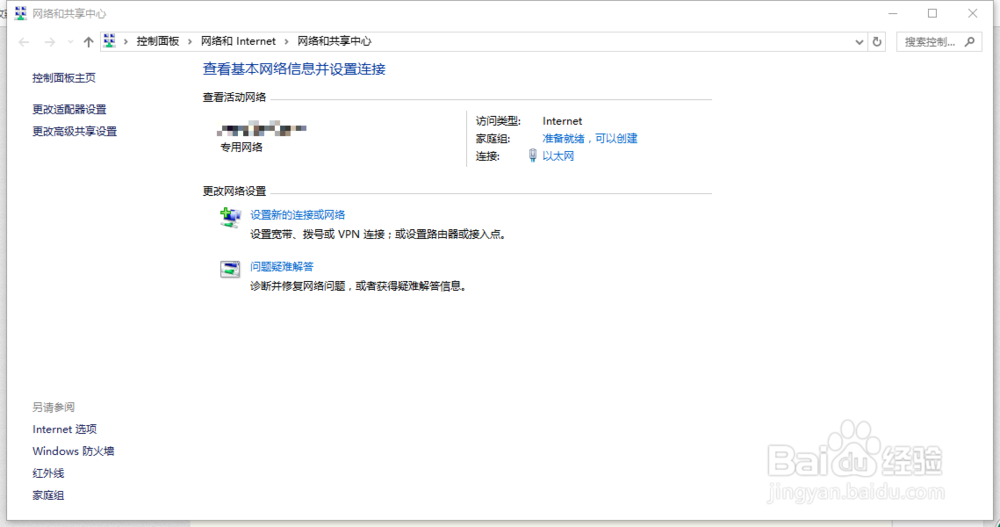Maximize the 网络和共享中心 window
The width and height of the screenshot is (1000, 527).
tap(932, 13)
